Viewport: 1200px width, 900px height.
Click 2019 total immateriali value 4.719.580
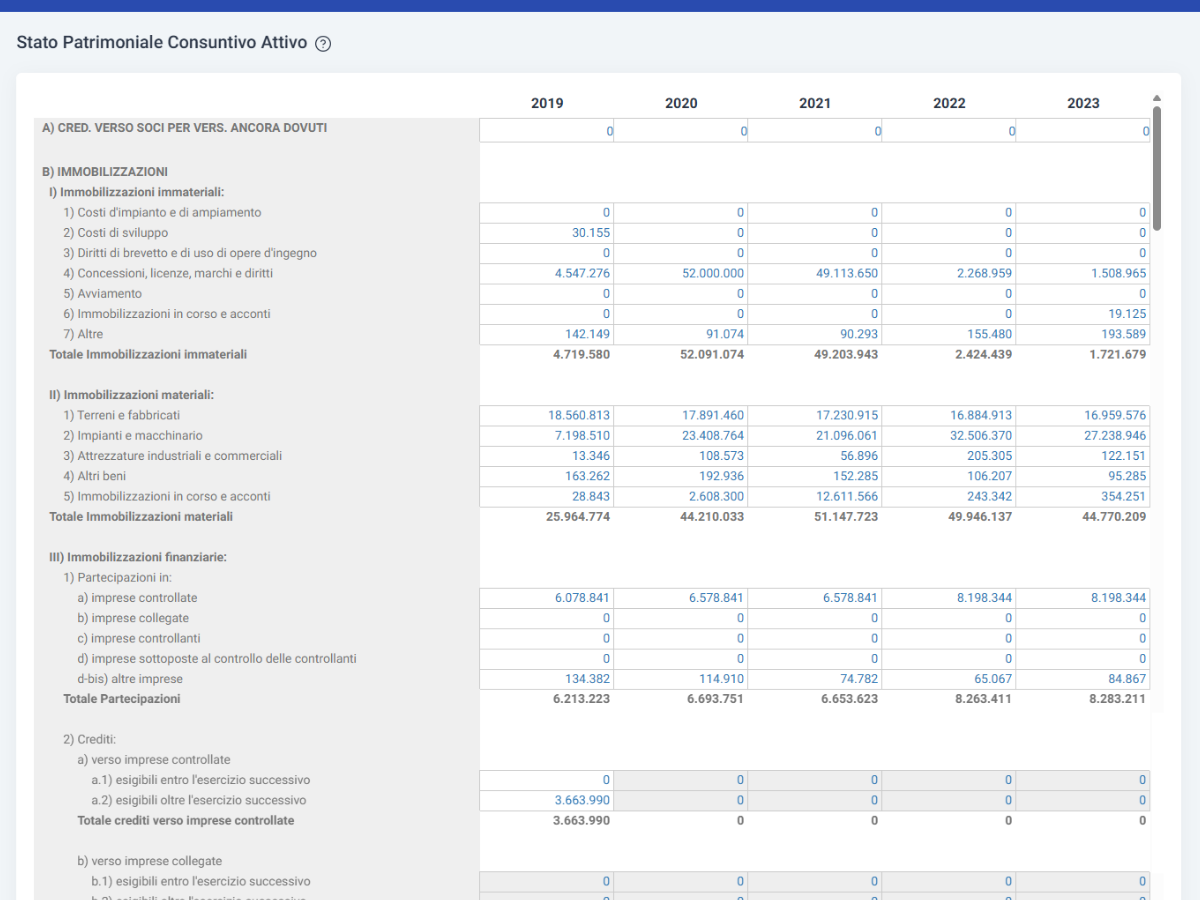pyautogui.click(x=581, y=354)
